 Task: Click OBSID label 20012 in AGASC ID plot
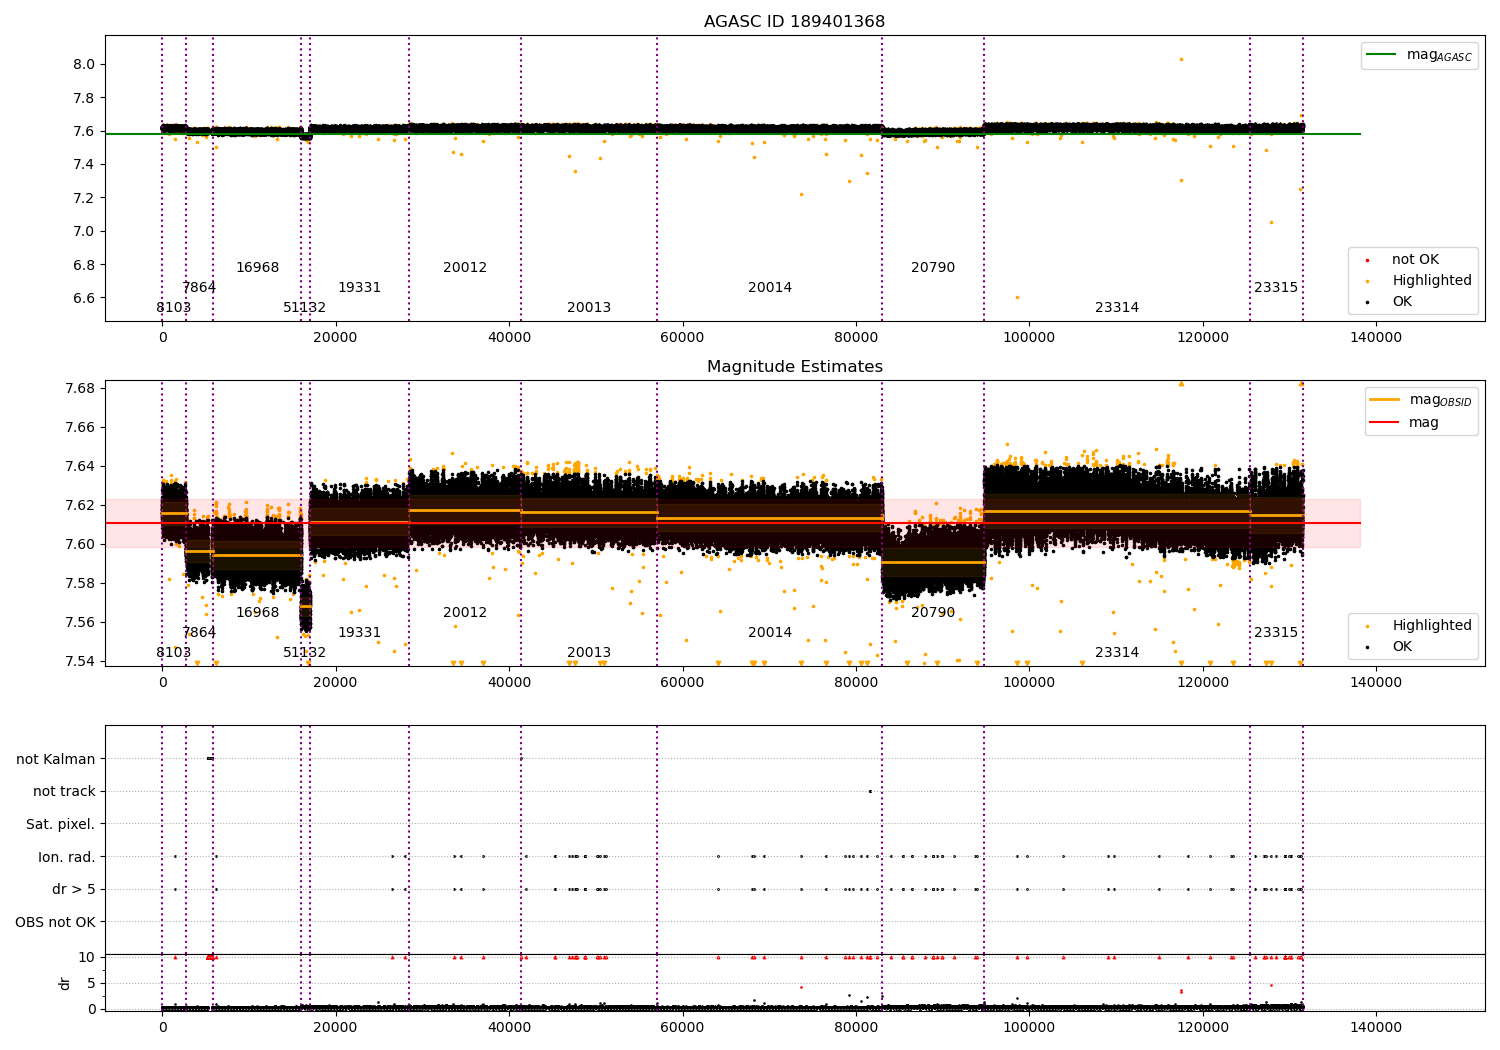pos(465,268)
